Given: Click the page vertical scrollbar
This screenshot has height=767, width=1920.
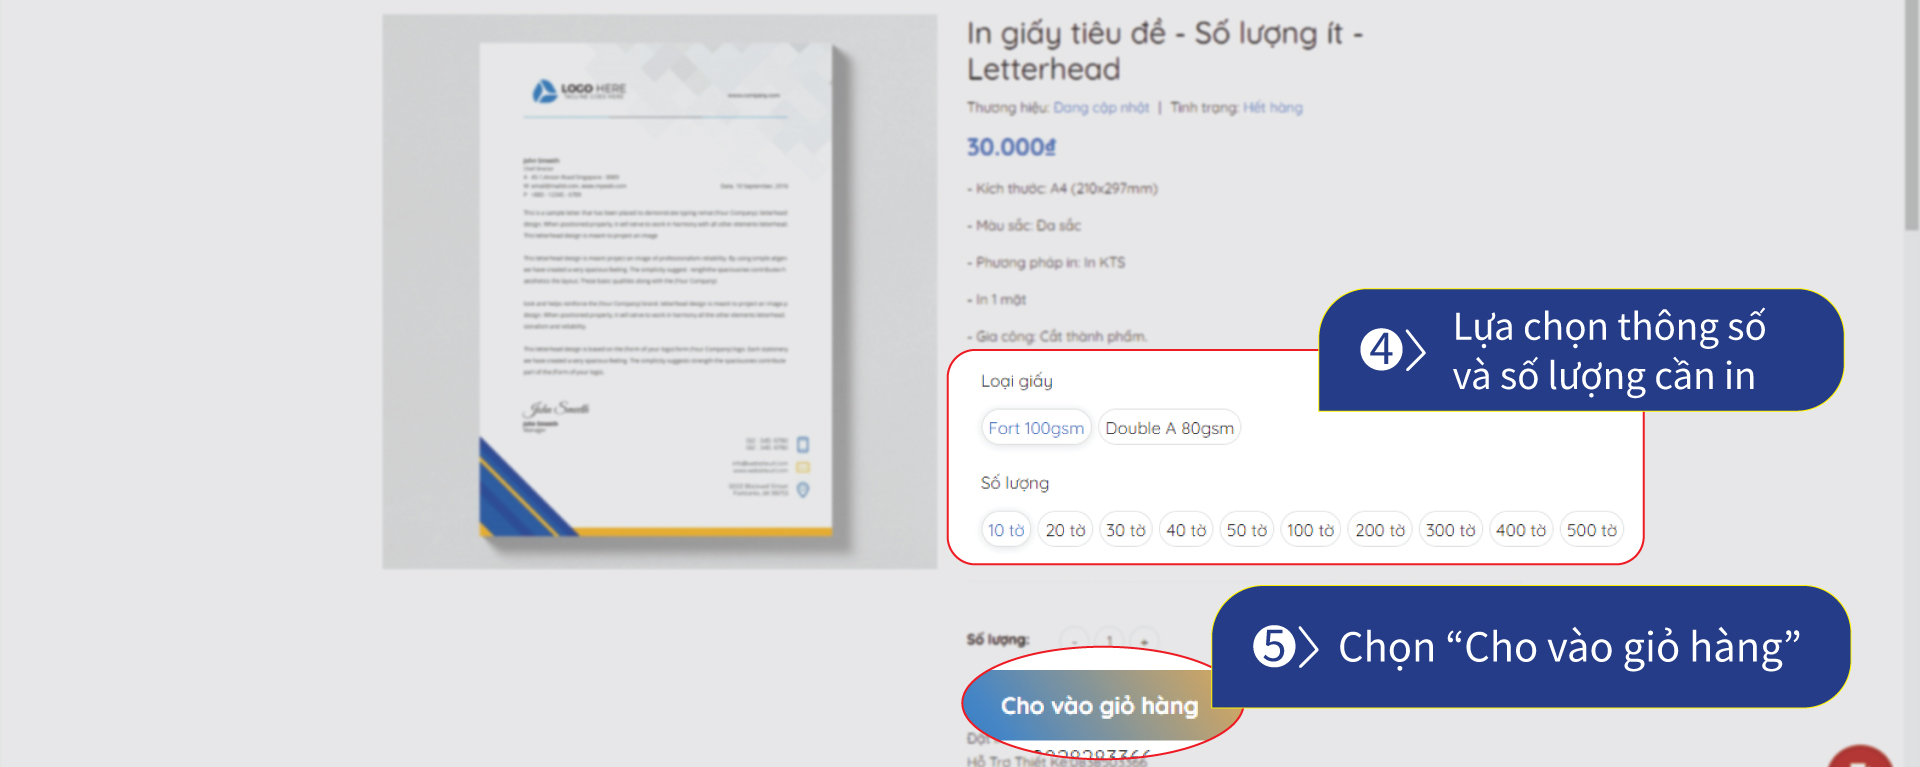Looking at the screenshot, I should (x=1911, y=383).
